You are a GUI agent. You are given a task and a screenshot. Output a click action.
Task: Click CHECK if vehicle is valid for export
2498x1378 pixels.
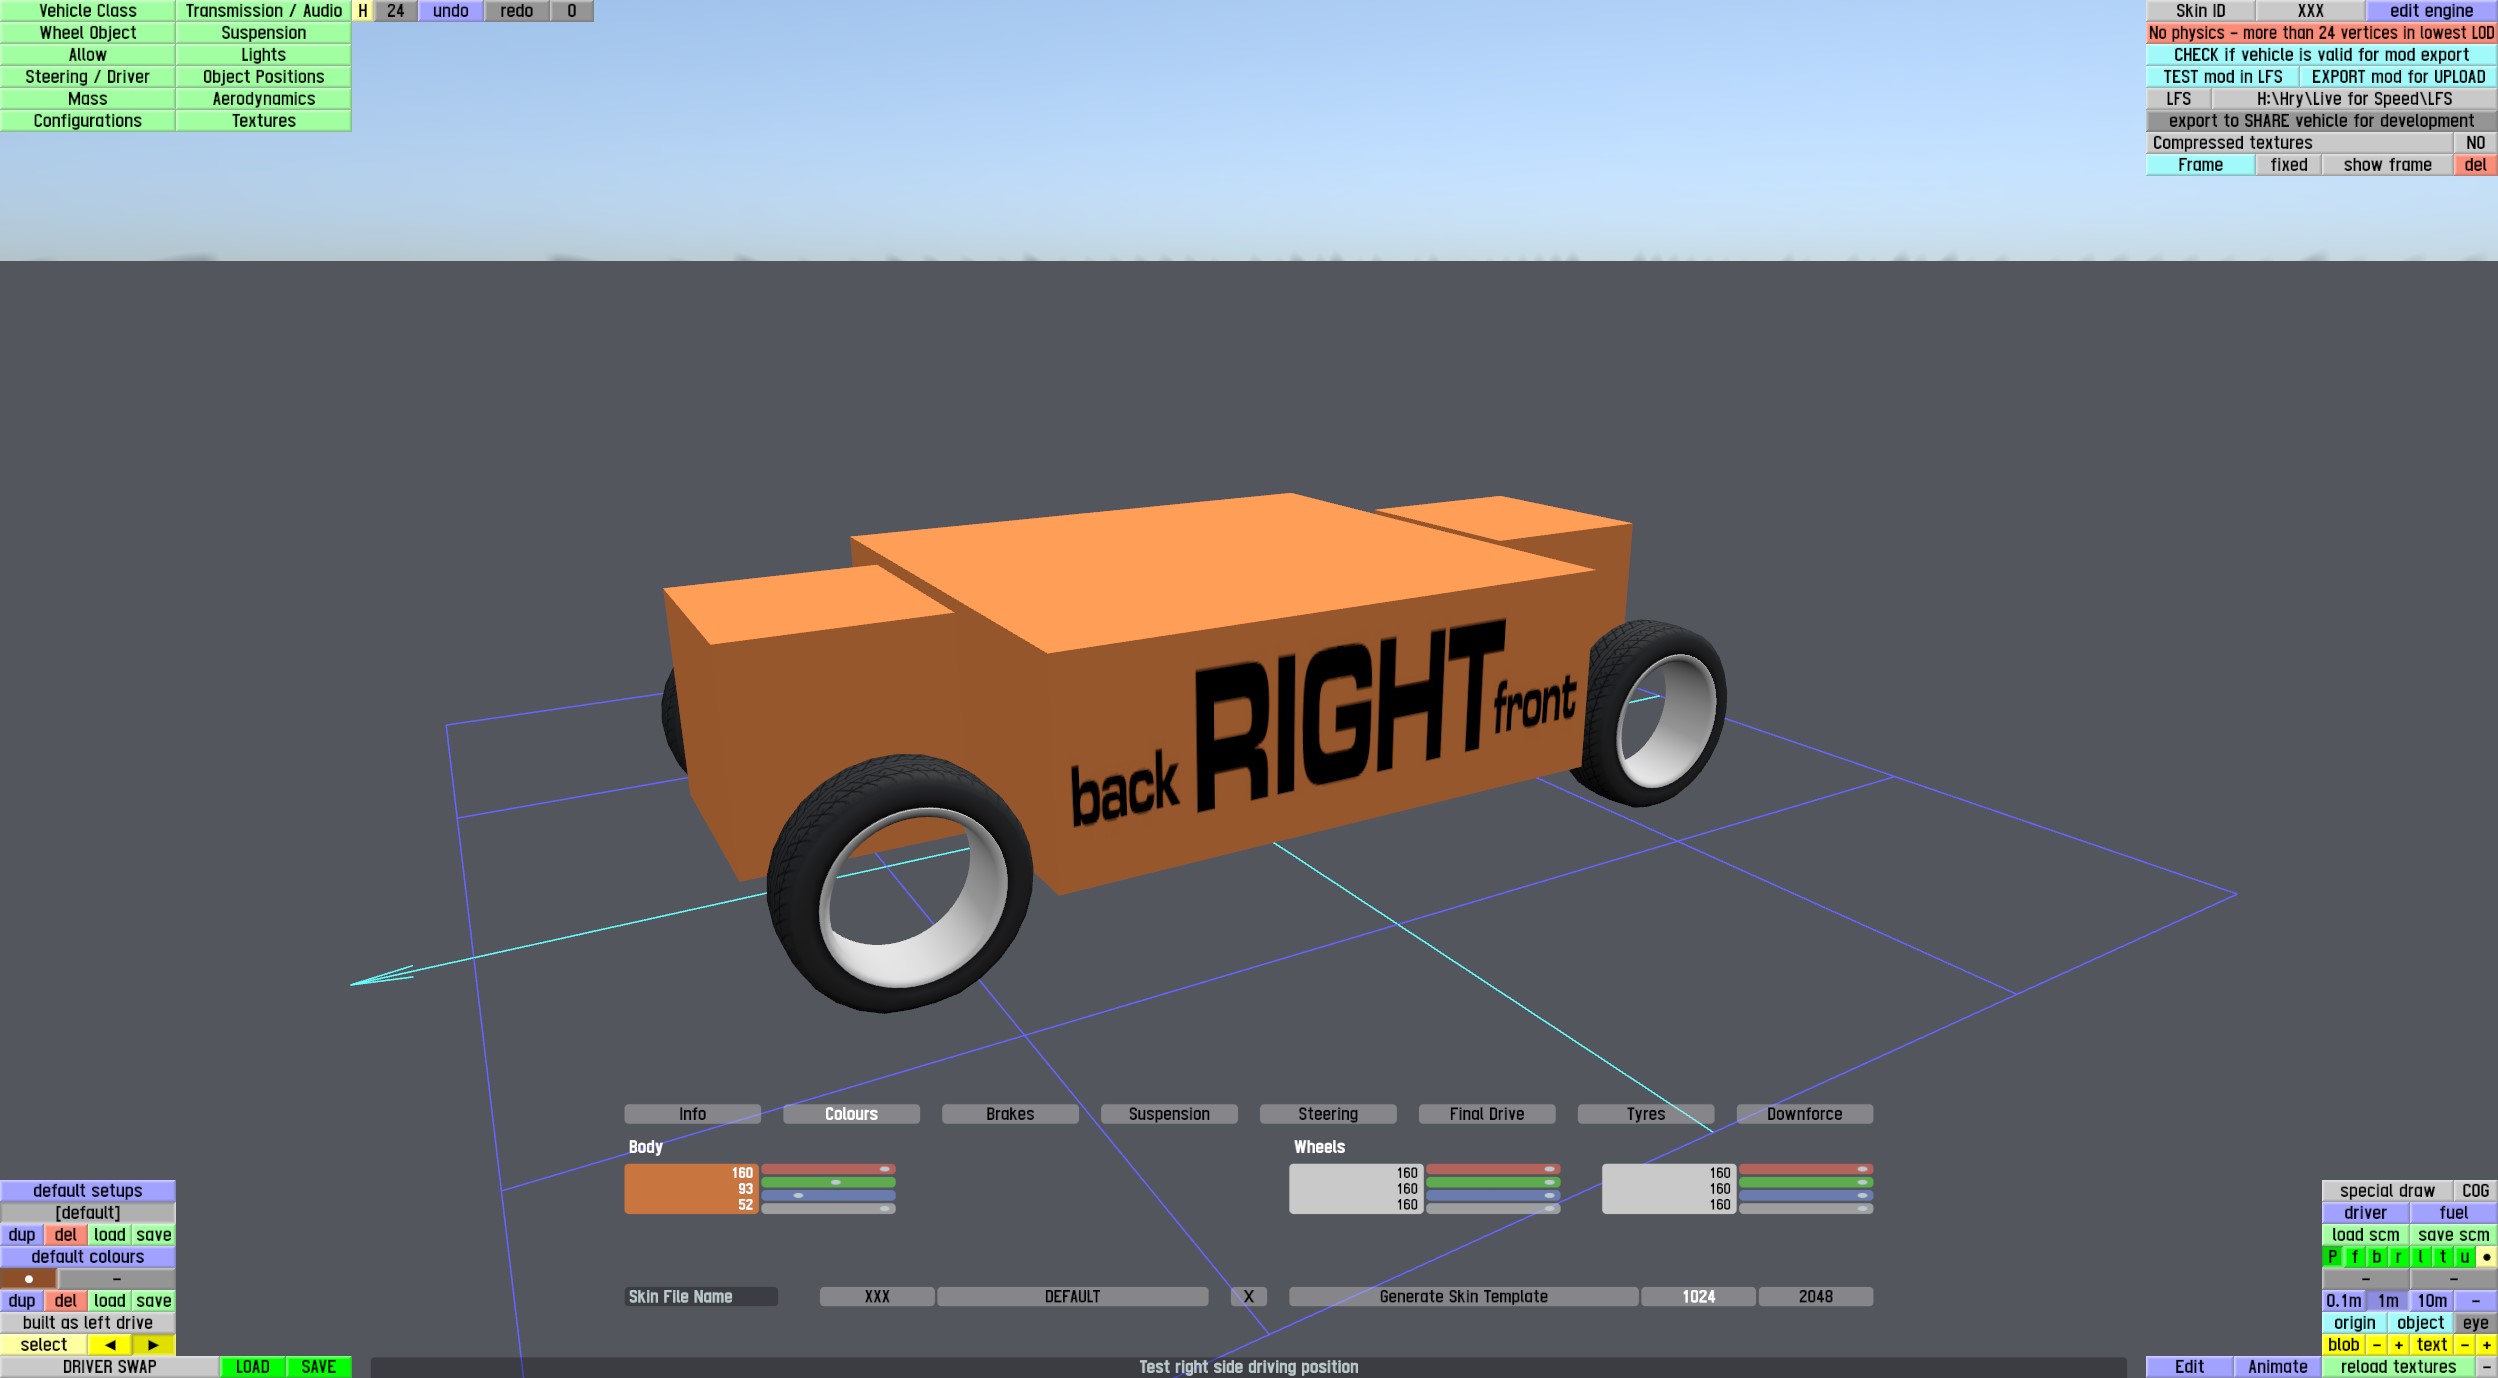(x=2320, y=55)
